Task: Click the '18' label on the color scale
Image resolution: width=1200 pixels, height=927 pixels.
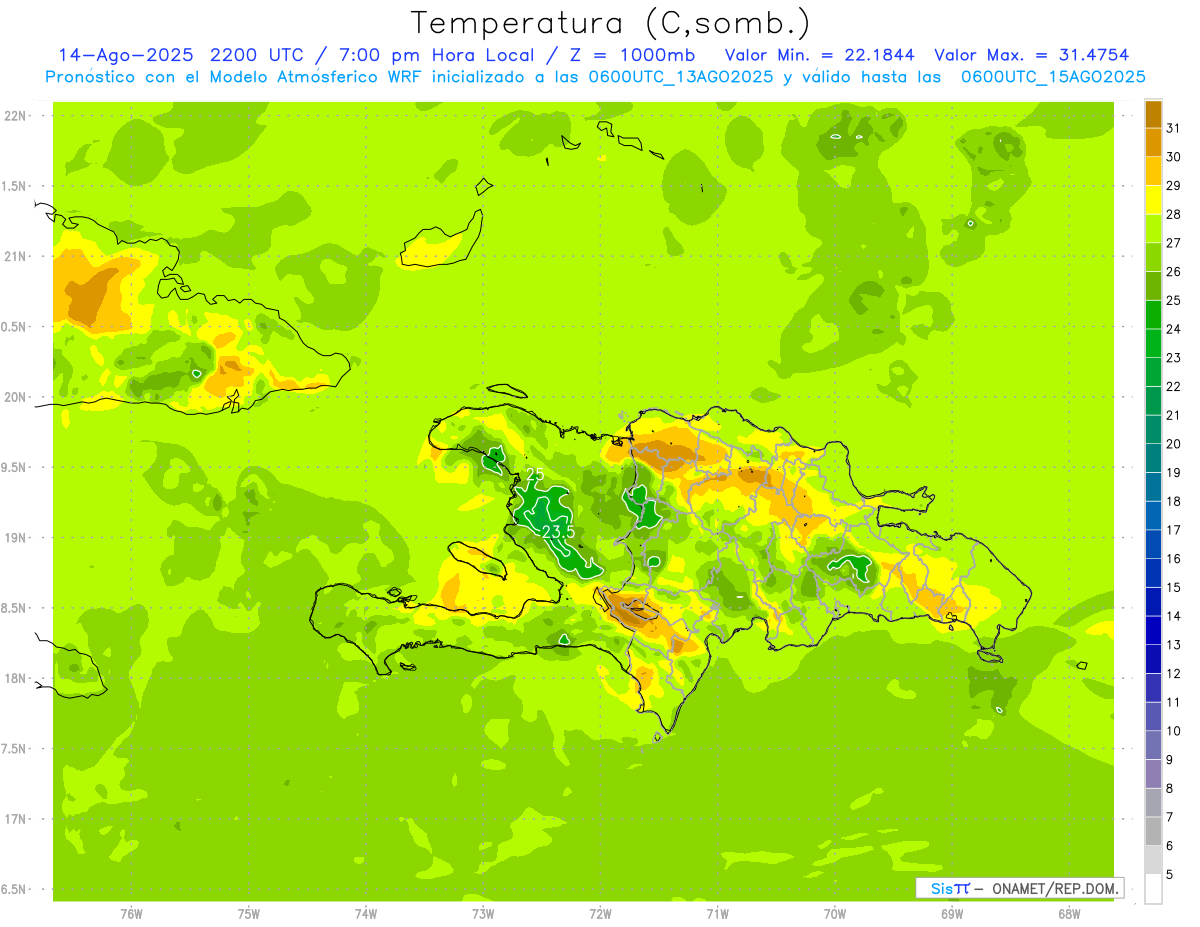Action: coord(1174,501)
